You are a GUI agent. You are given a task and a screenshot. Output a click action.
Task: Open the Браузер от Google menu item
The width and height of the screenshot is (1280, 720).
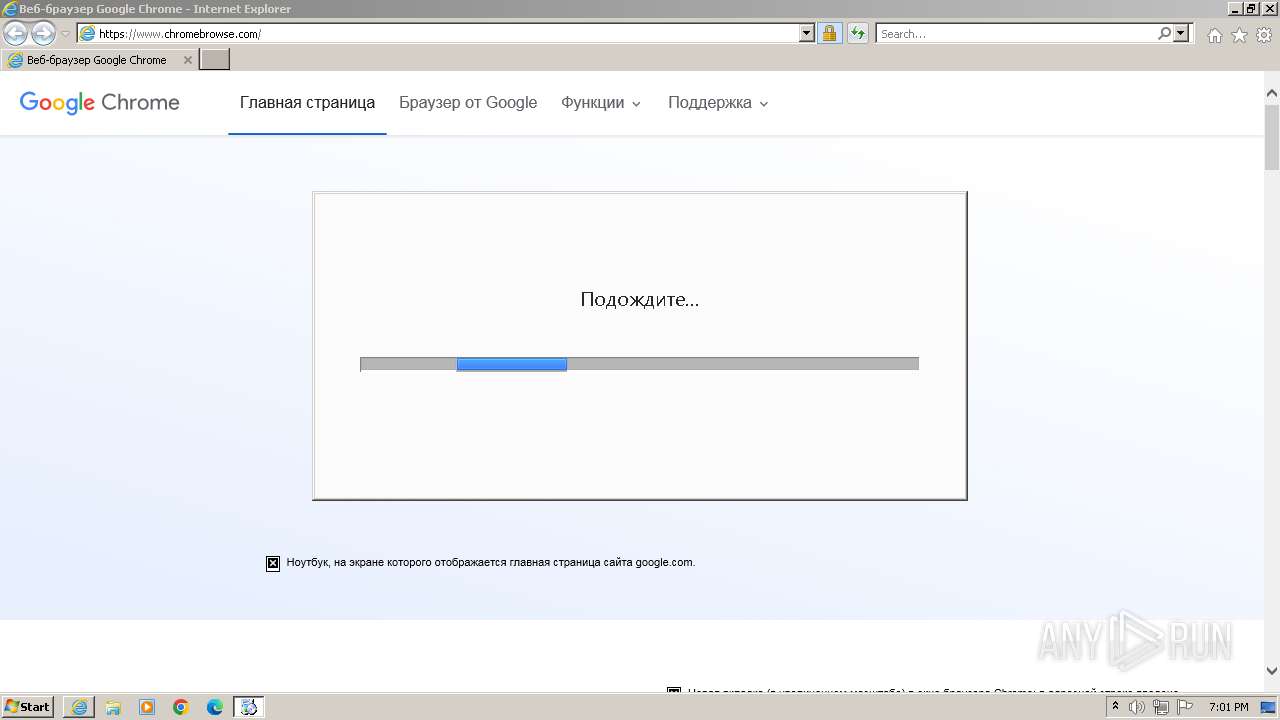(468, 102)
